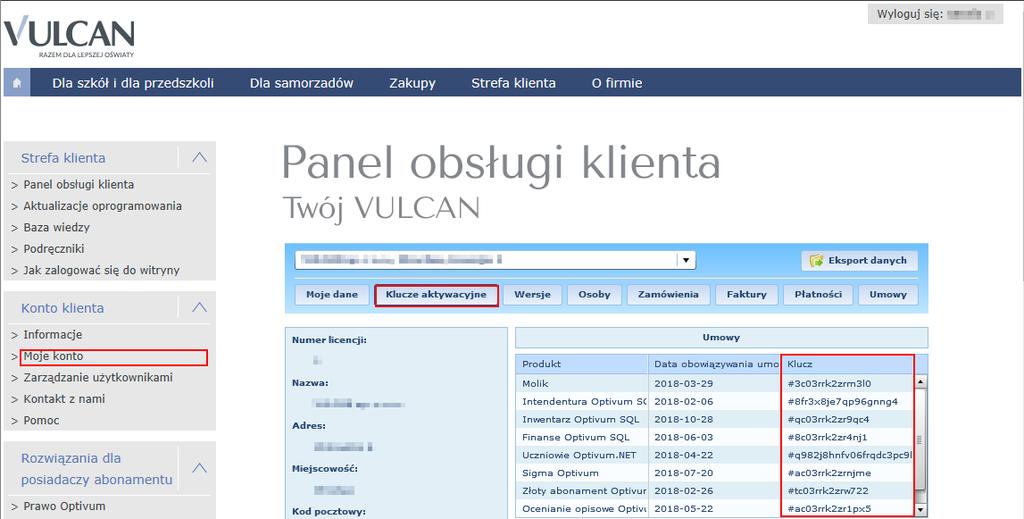Switch to the Osoby tab

[594, 294]
